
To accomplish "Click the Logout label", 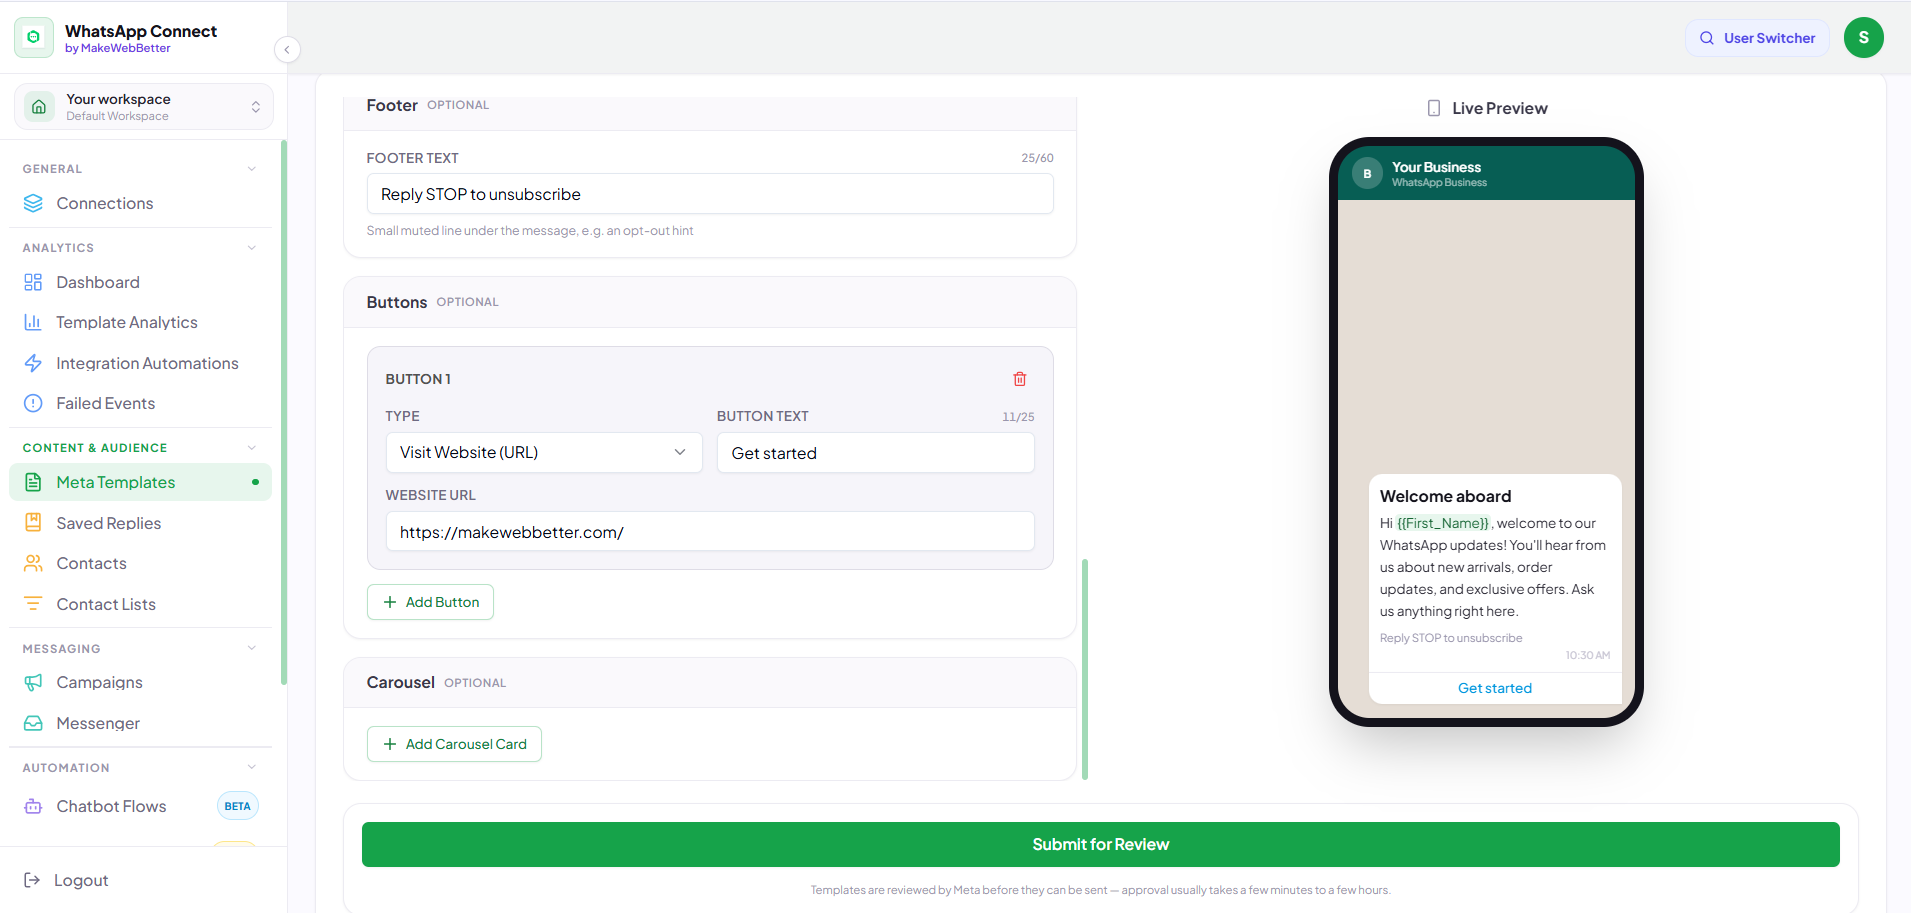I will coord(81,880).
